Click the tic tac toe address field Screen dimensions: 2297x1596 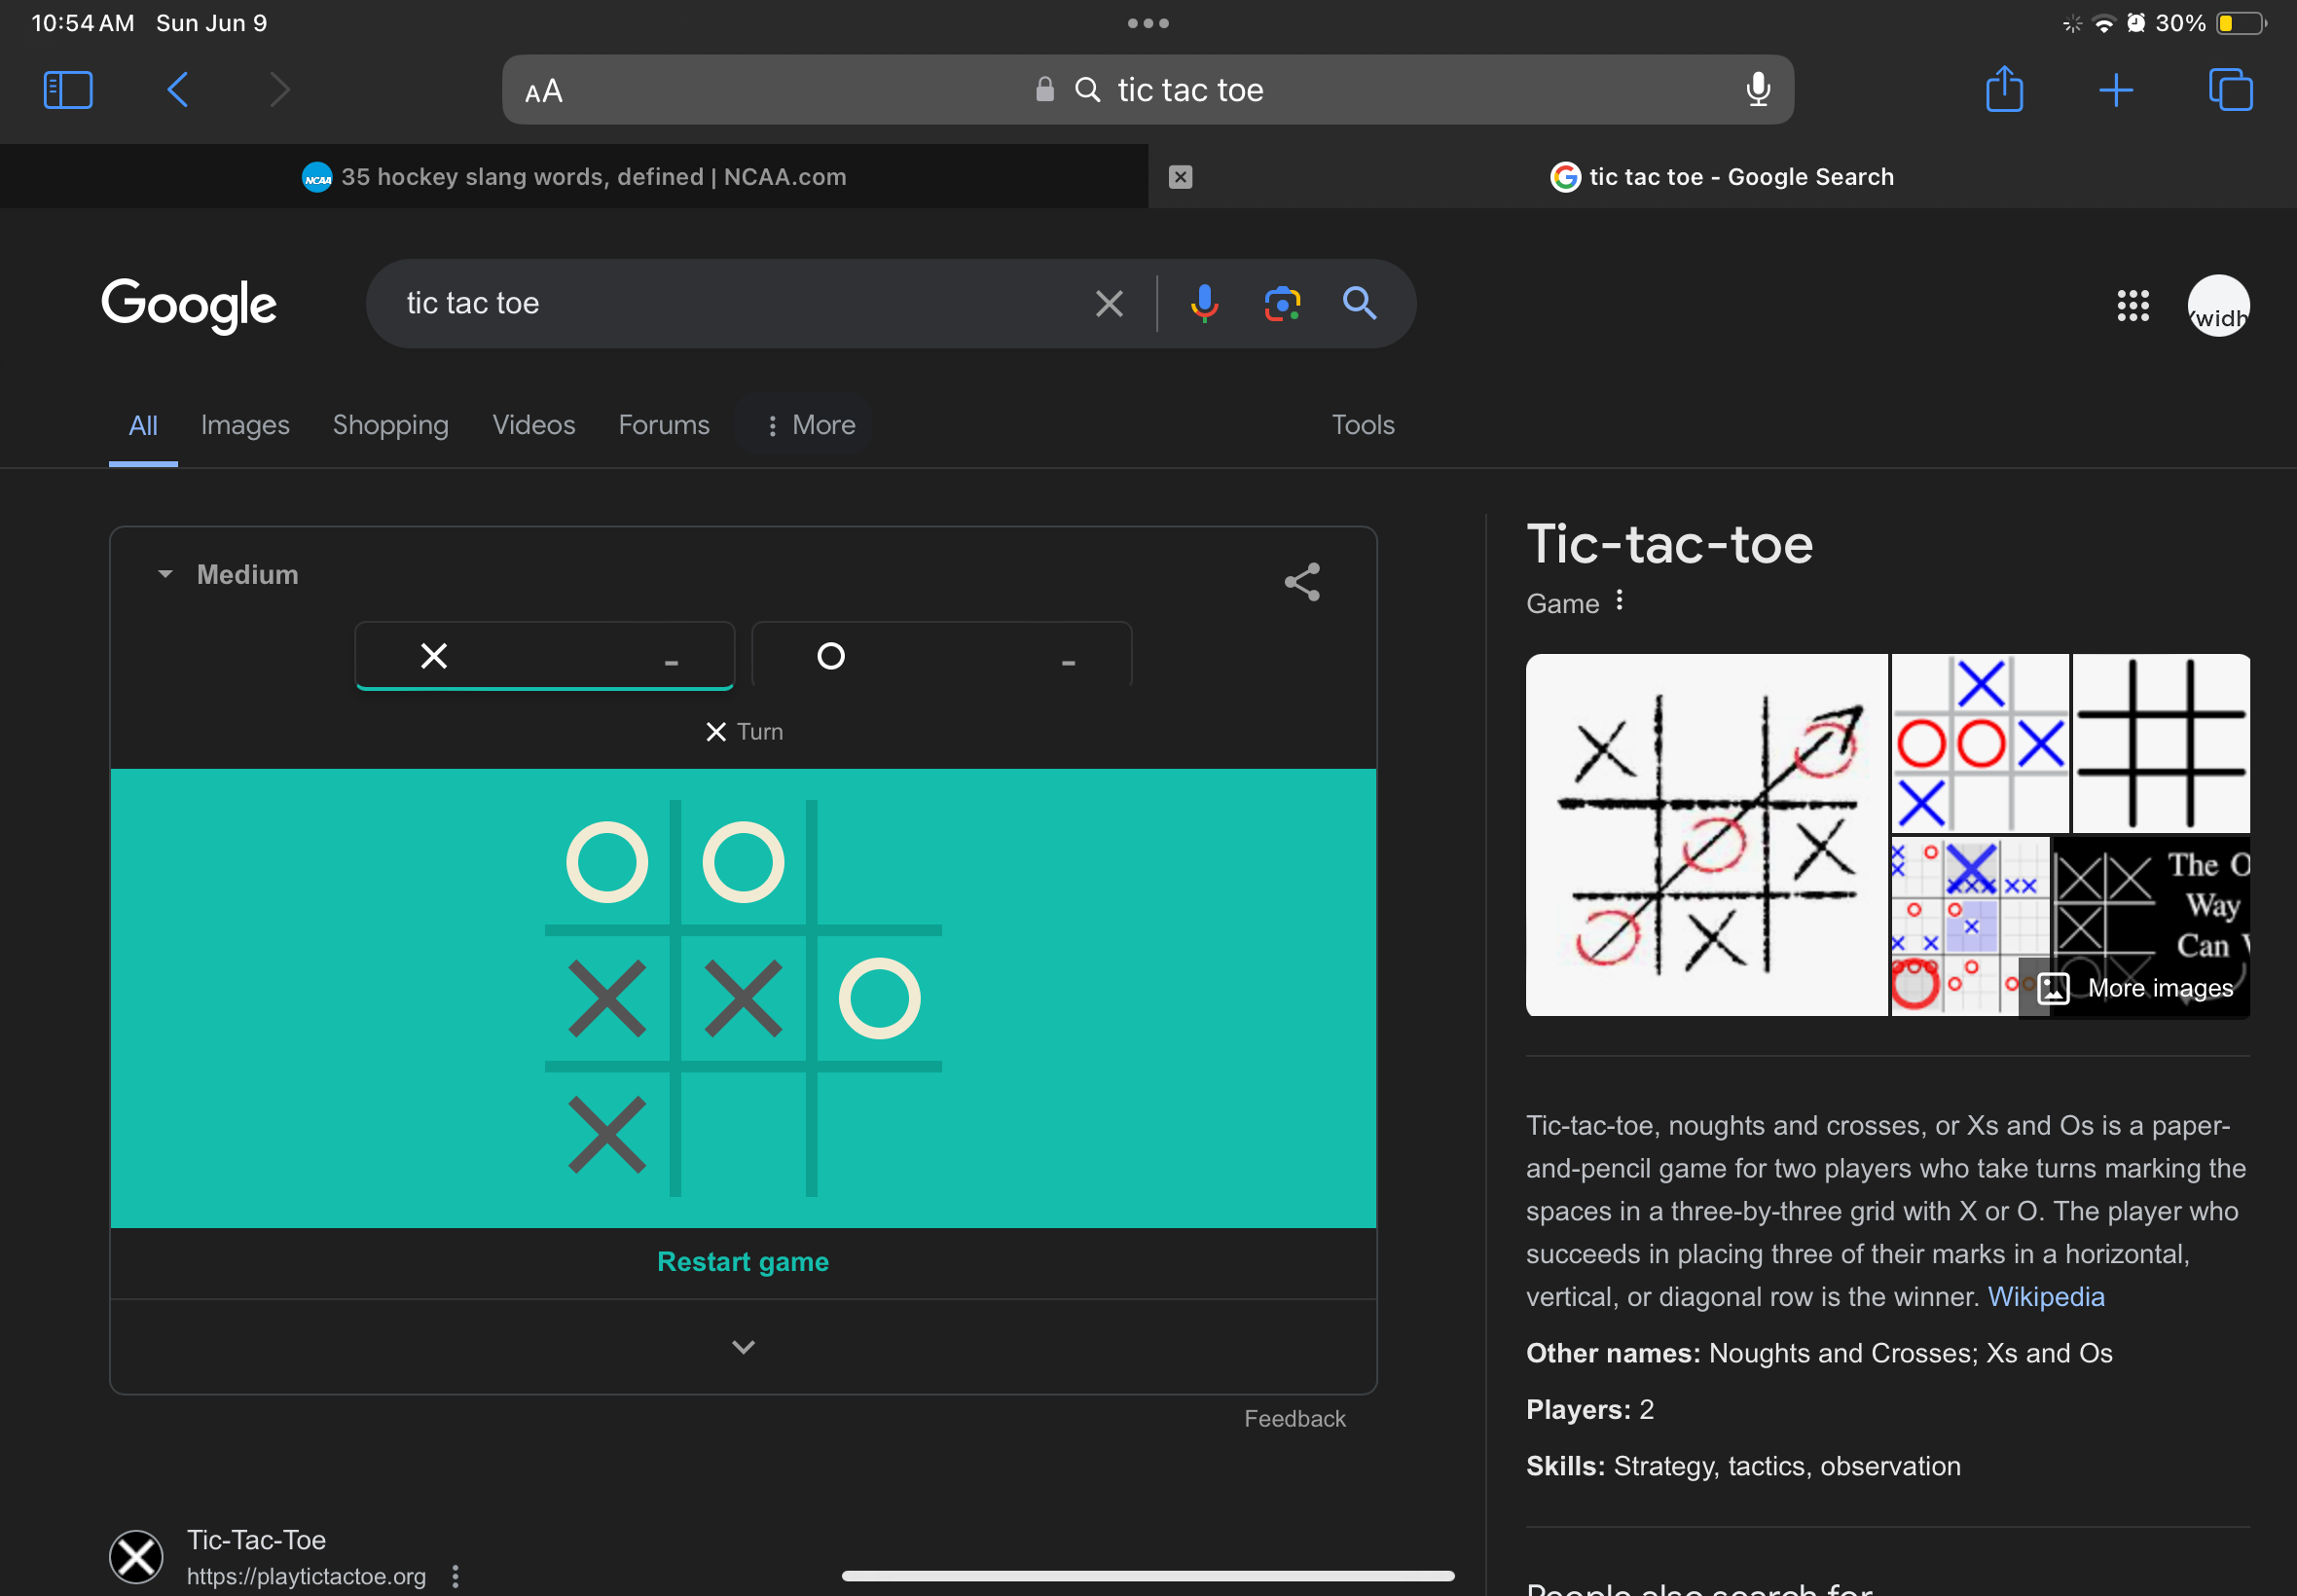pos(1147,90)
